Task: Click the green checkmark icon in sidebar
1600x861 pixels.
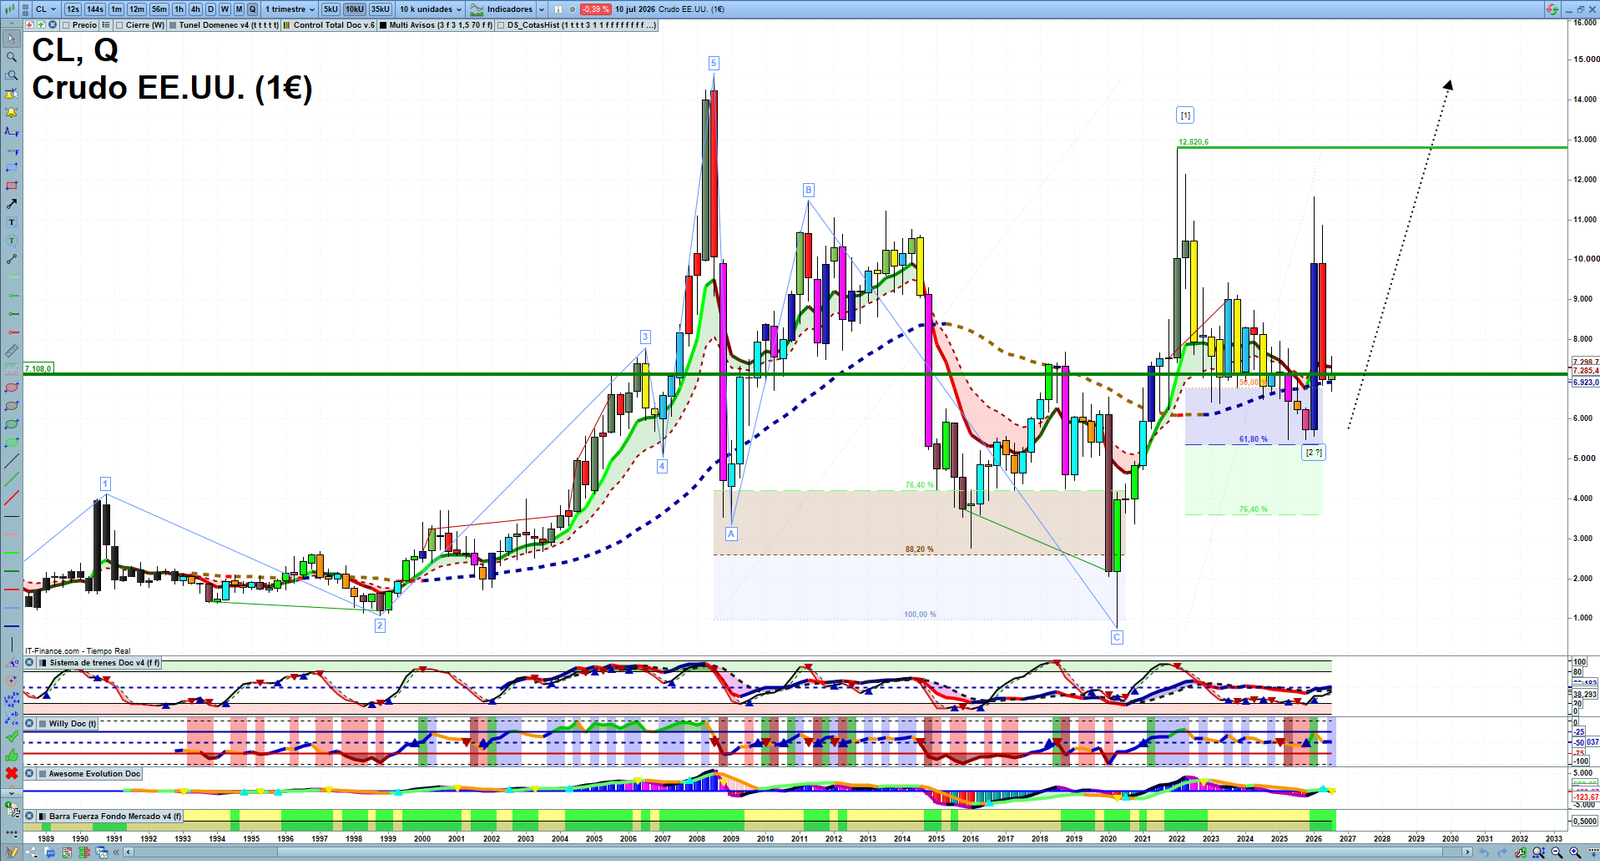Action: click(x=11, y=736)
